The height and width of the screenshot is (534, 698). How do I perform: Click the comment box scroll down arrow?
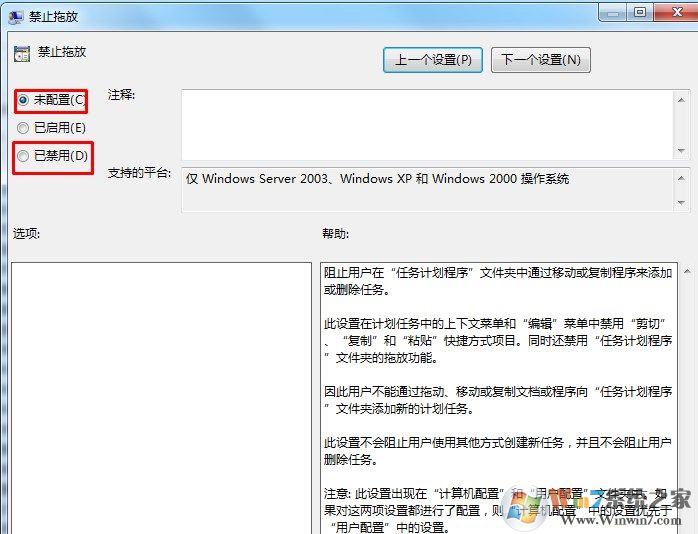tap(681, 150)
